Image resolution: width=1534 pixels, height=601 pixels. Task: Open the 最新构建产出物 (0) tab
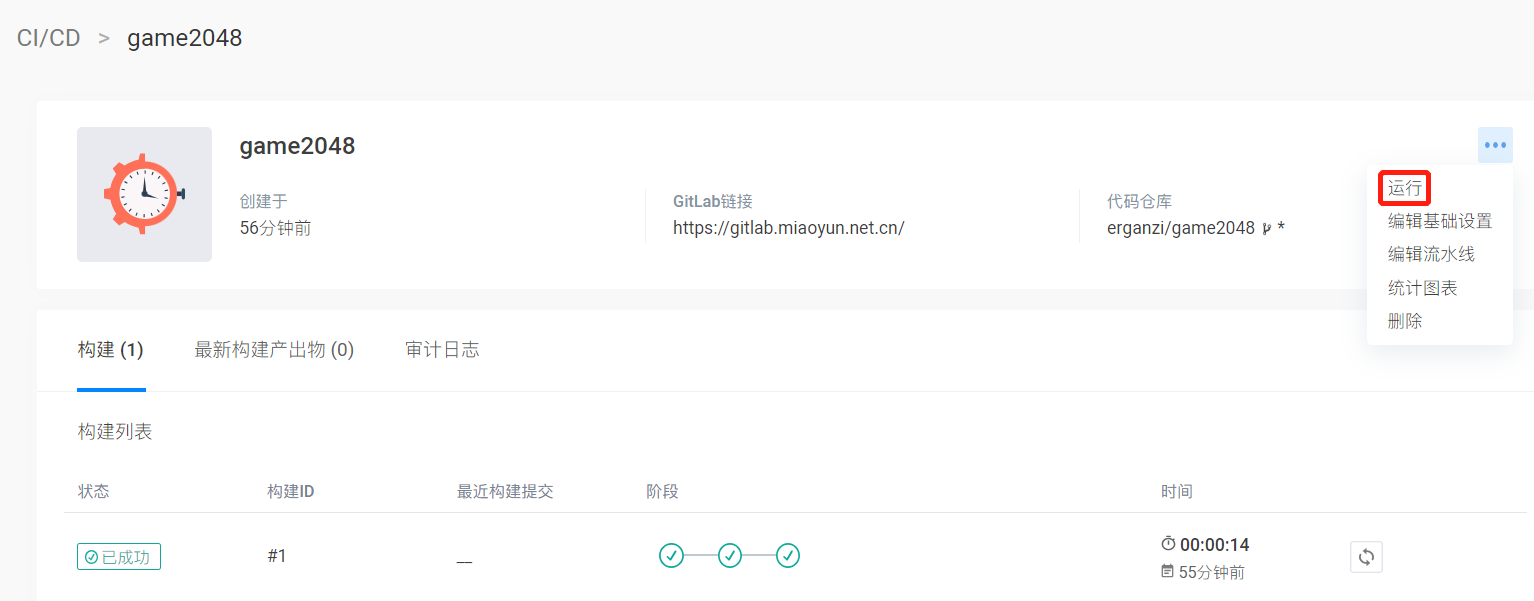(x=274, y=350)
